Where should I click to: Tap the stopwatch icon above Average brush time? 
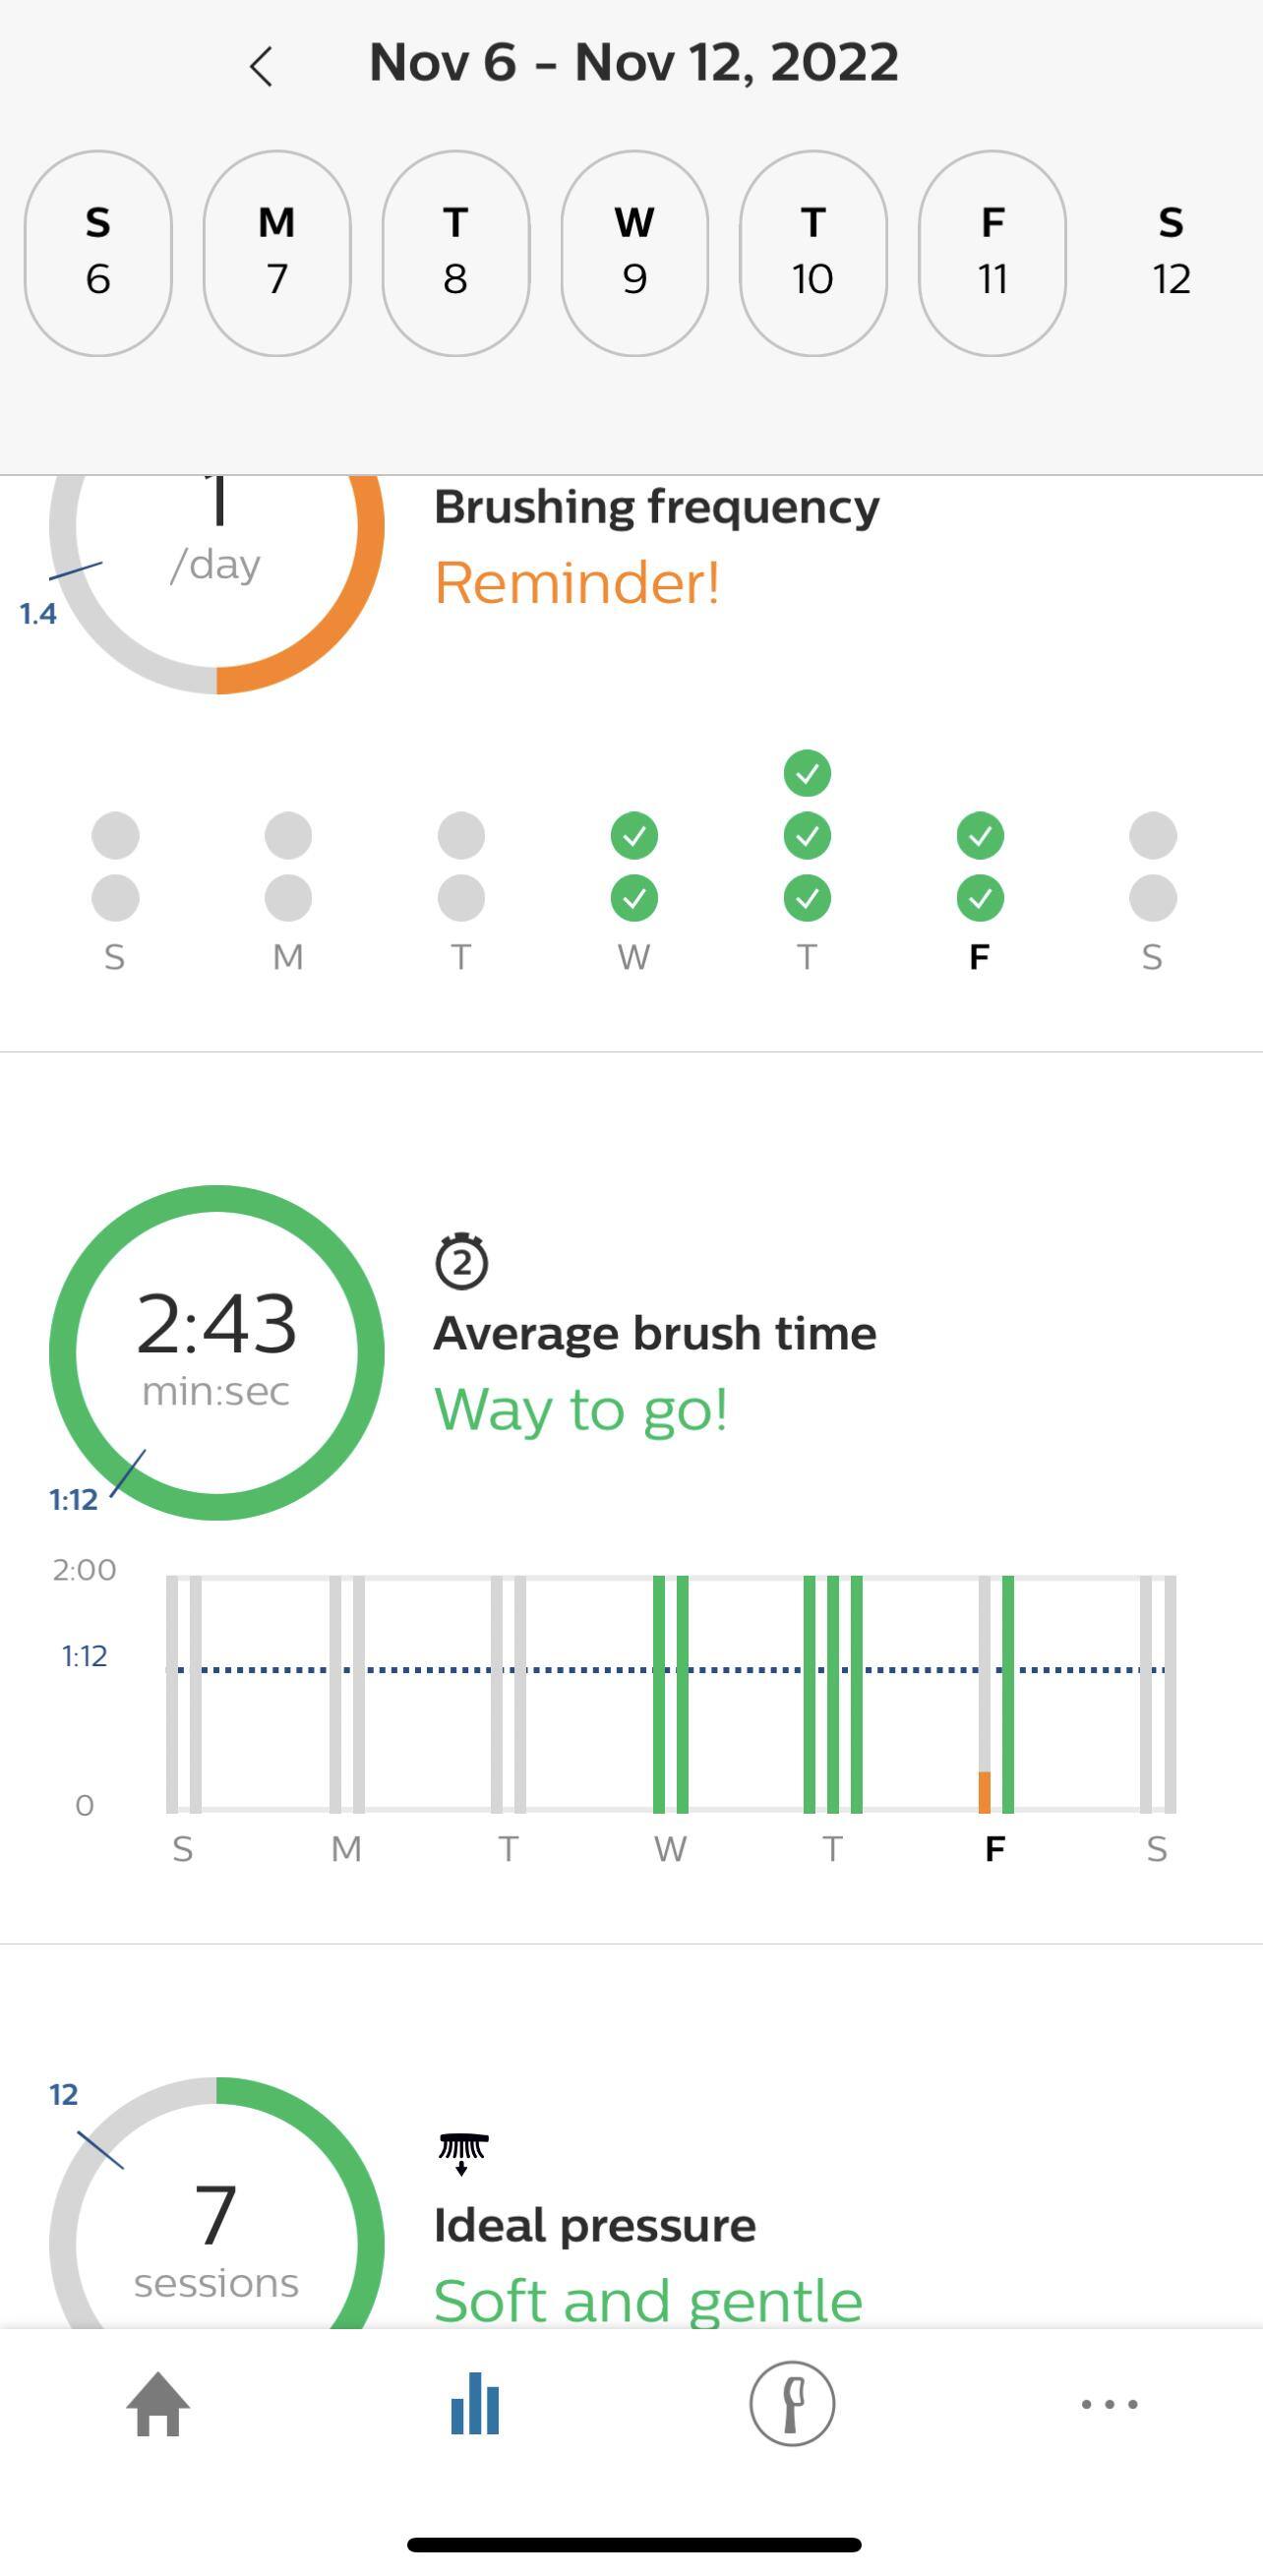461,1262
